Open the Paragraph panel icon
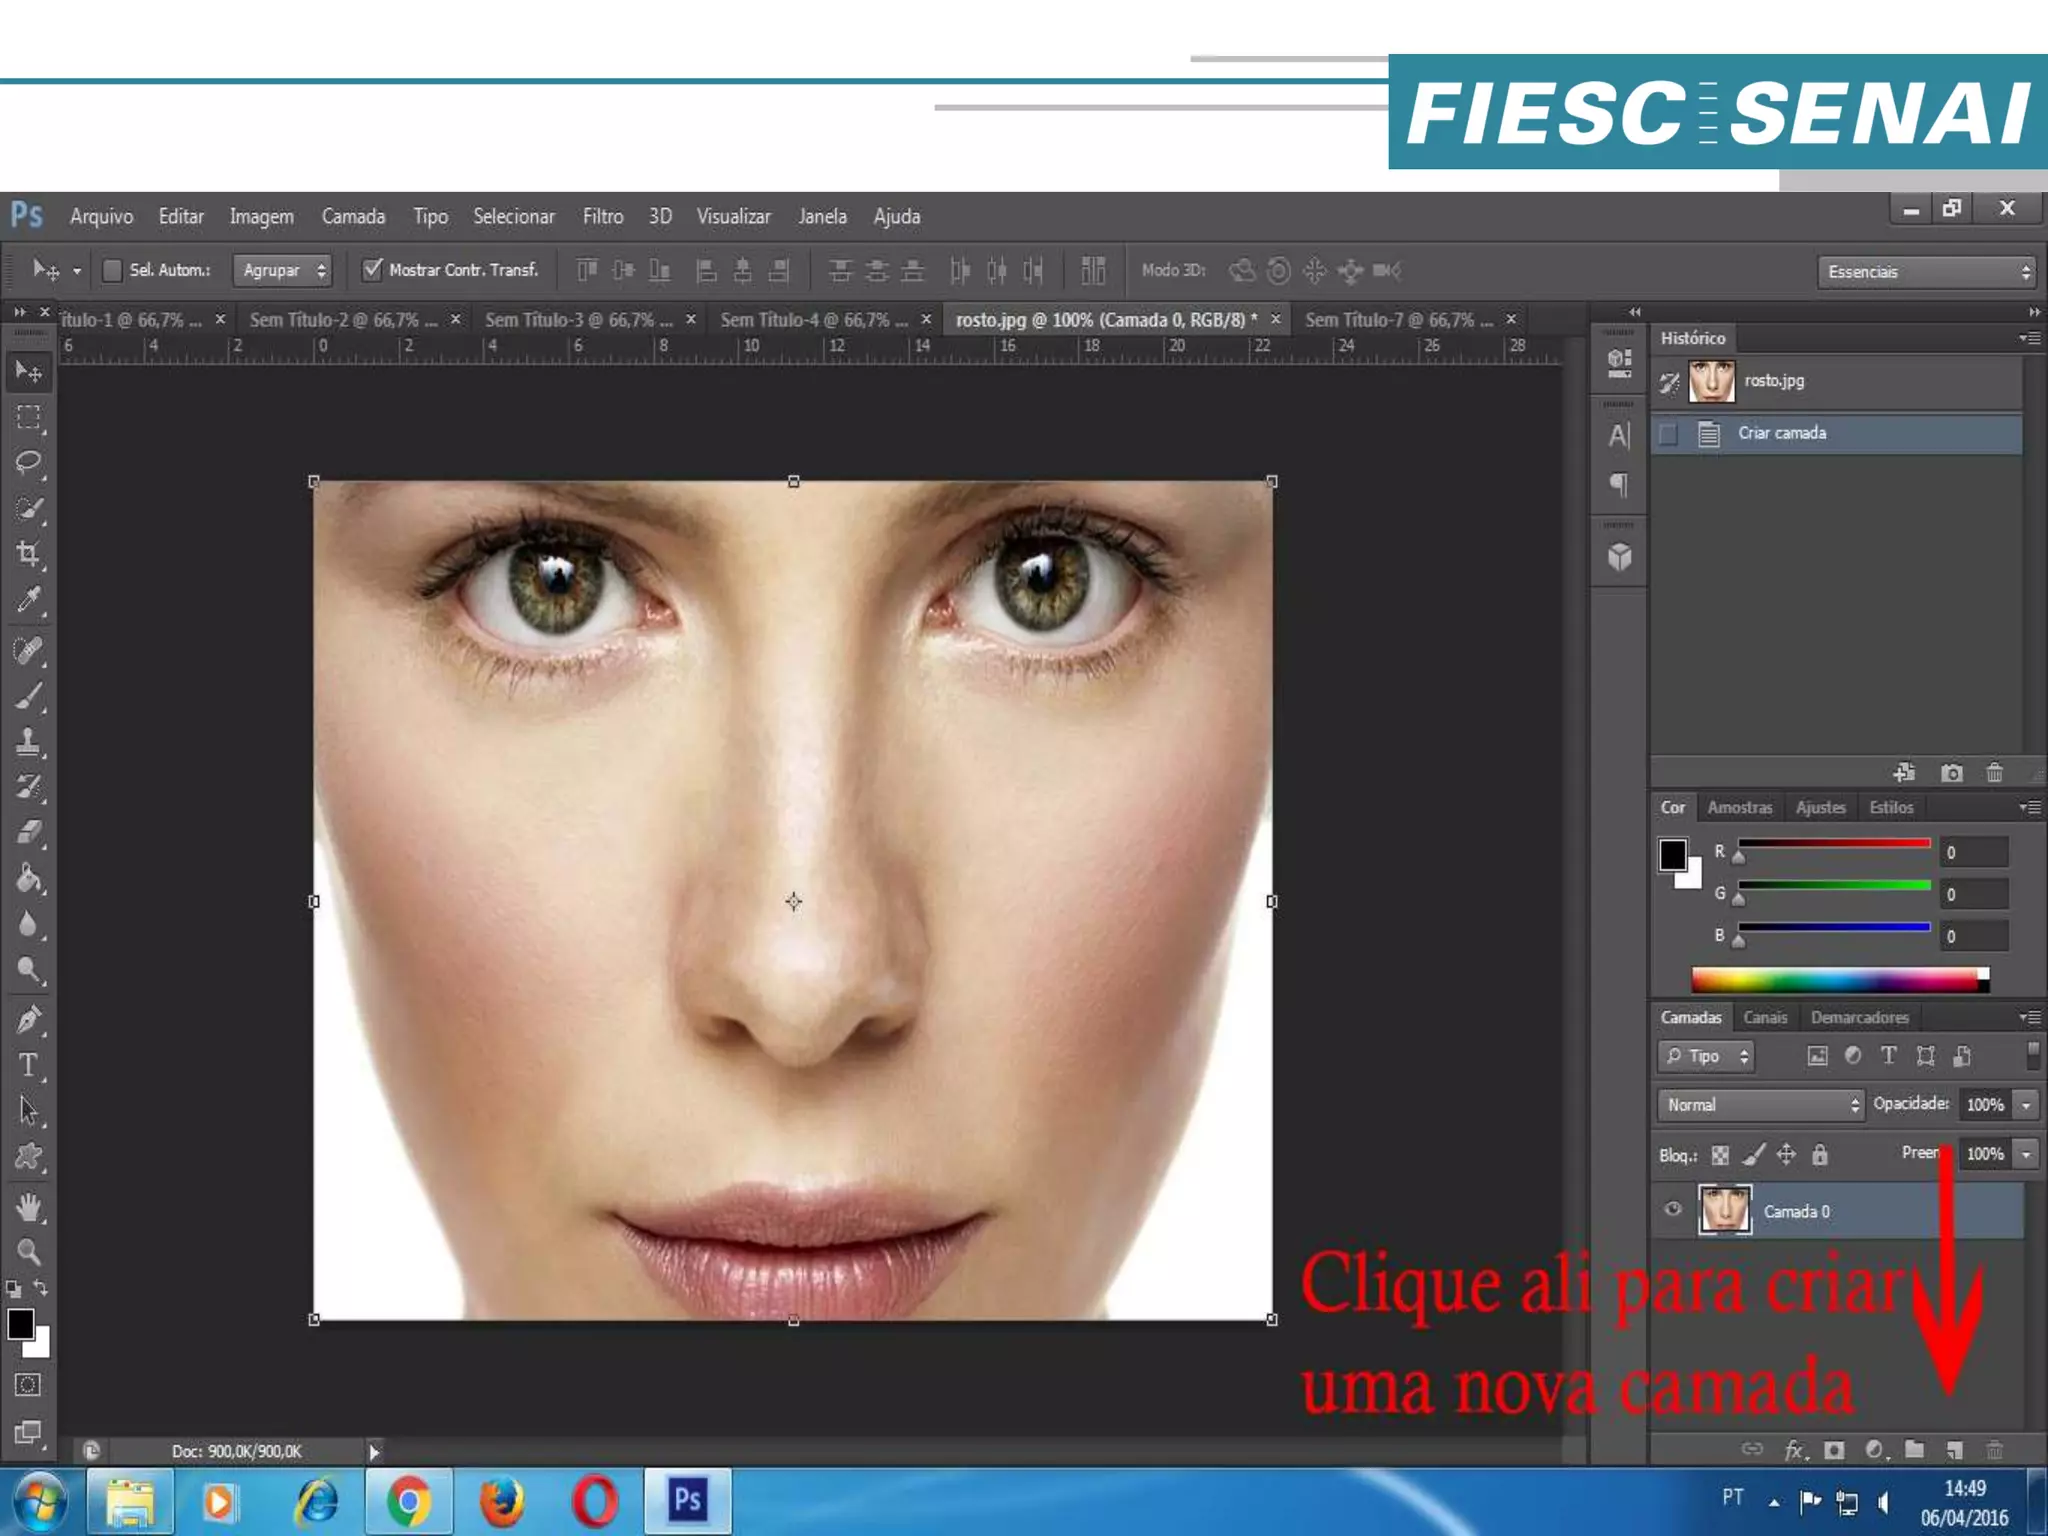Screen dimensions: 2048x1536 (1619, 485)
